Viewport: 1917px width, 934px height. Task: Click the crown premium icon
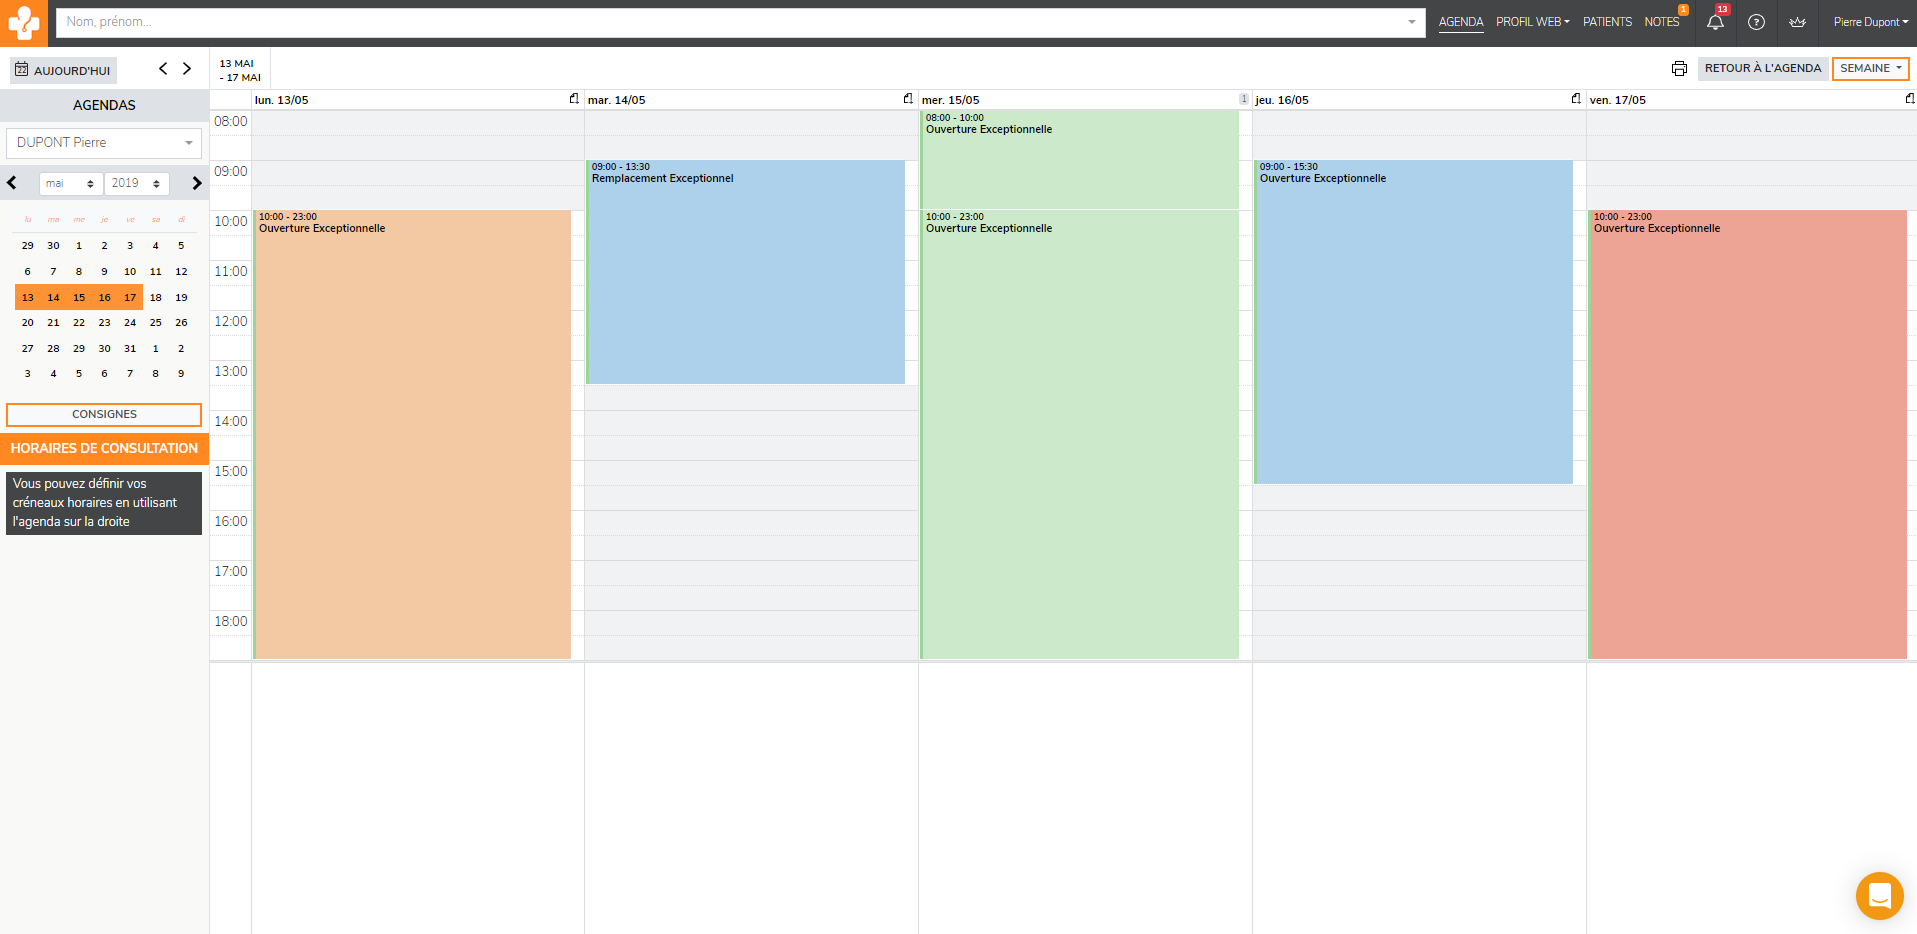(x=1797, y=22)
